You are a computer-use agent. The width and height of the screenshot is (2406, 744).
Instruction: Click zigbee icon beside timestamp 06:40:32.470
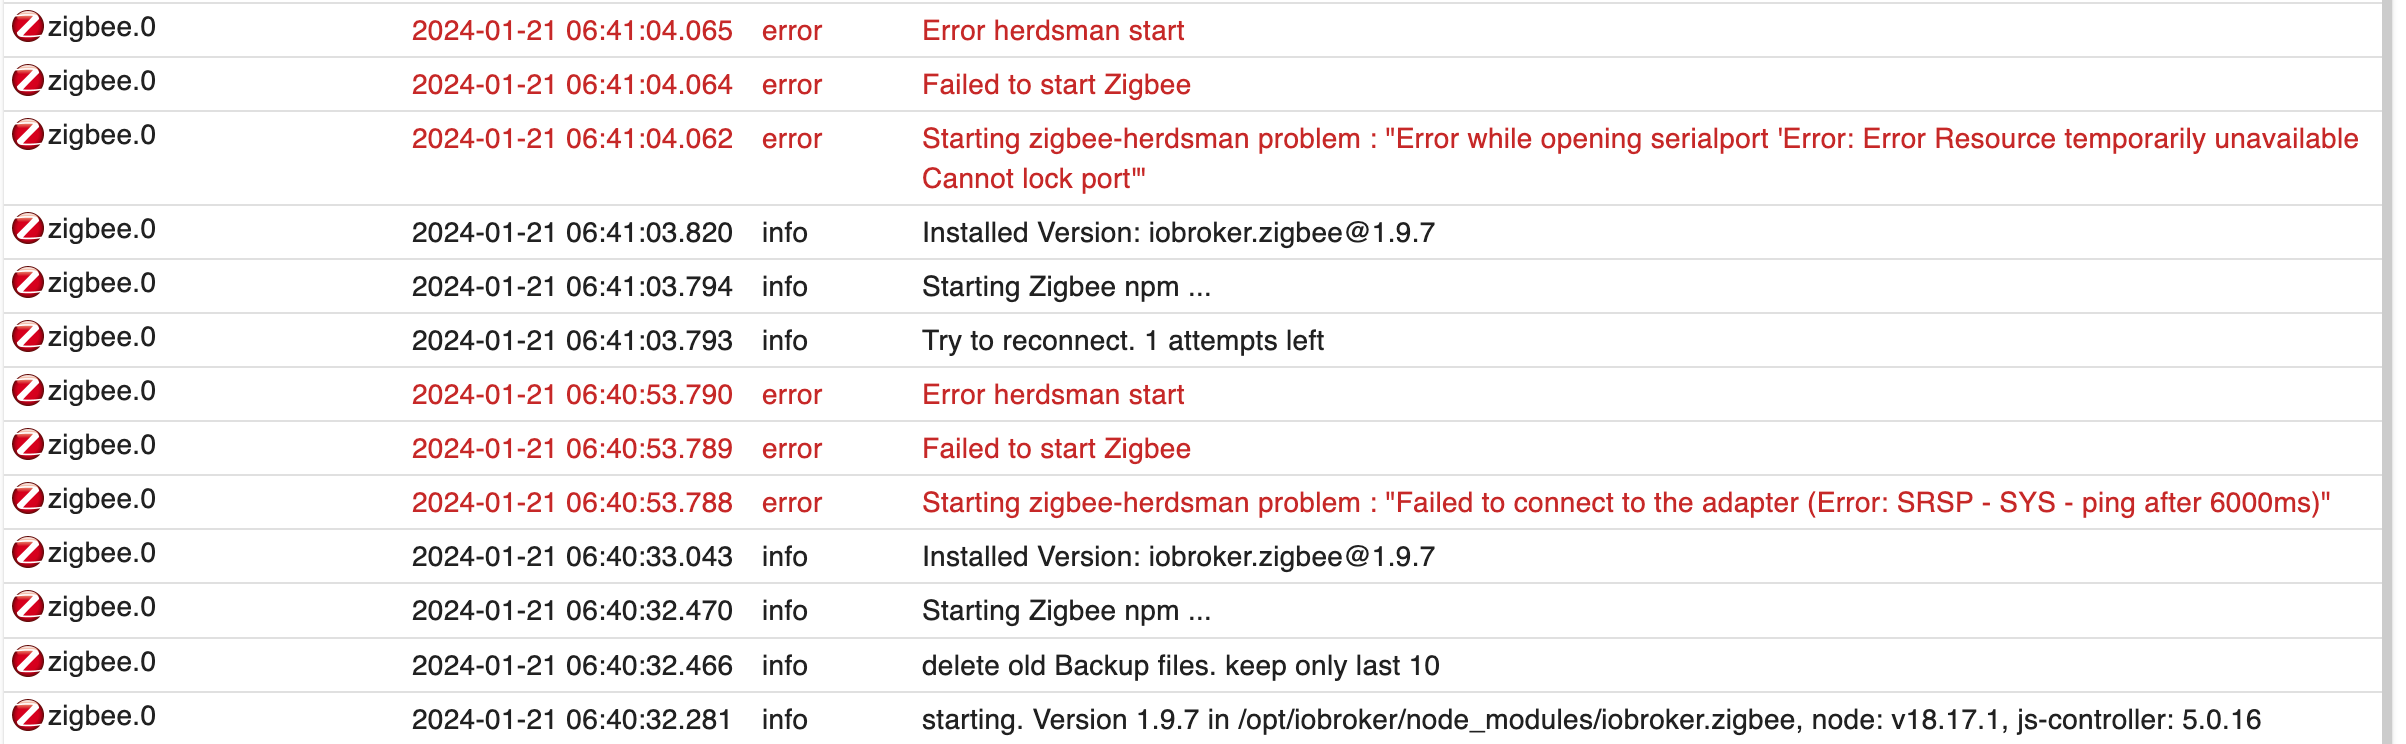[x=28, y=607]
